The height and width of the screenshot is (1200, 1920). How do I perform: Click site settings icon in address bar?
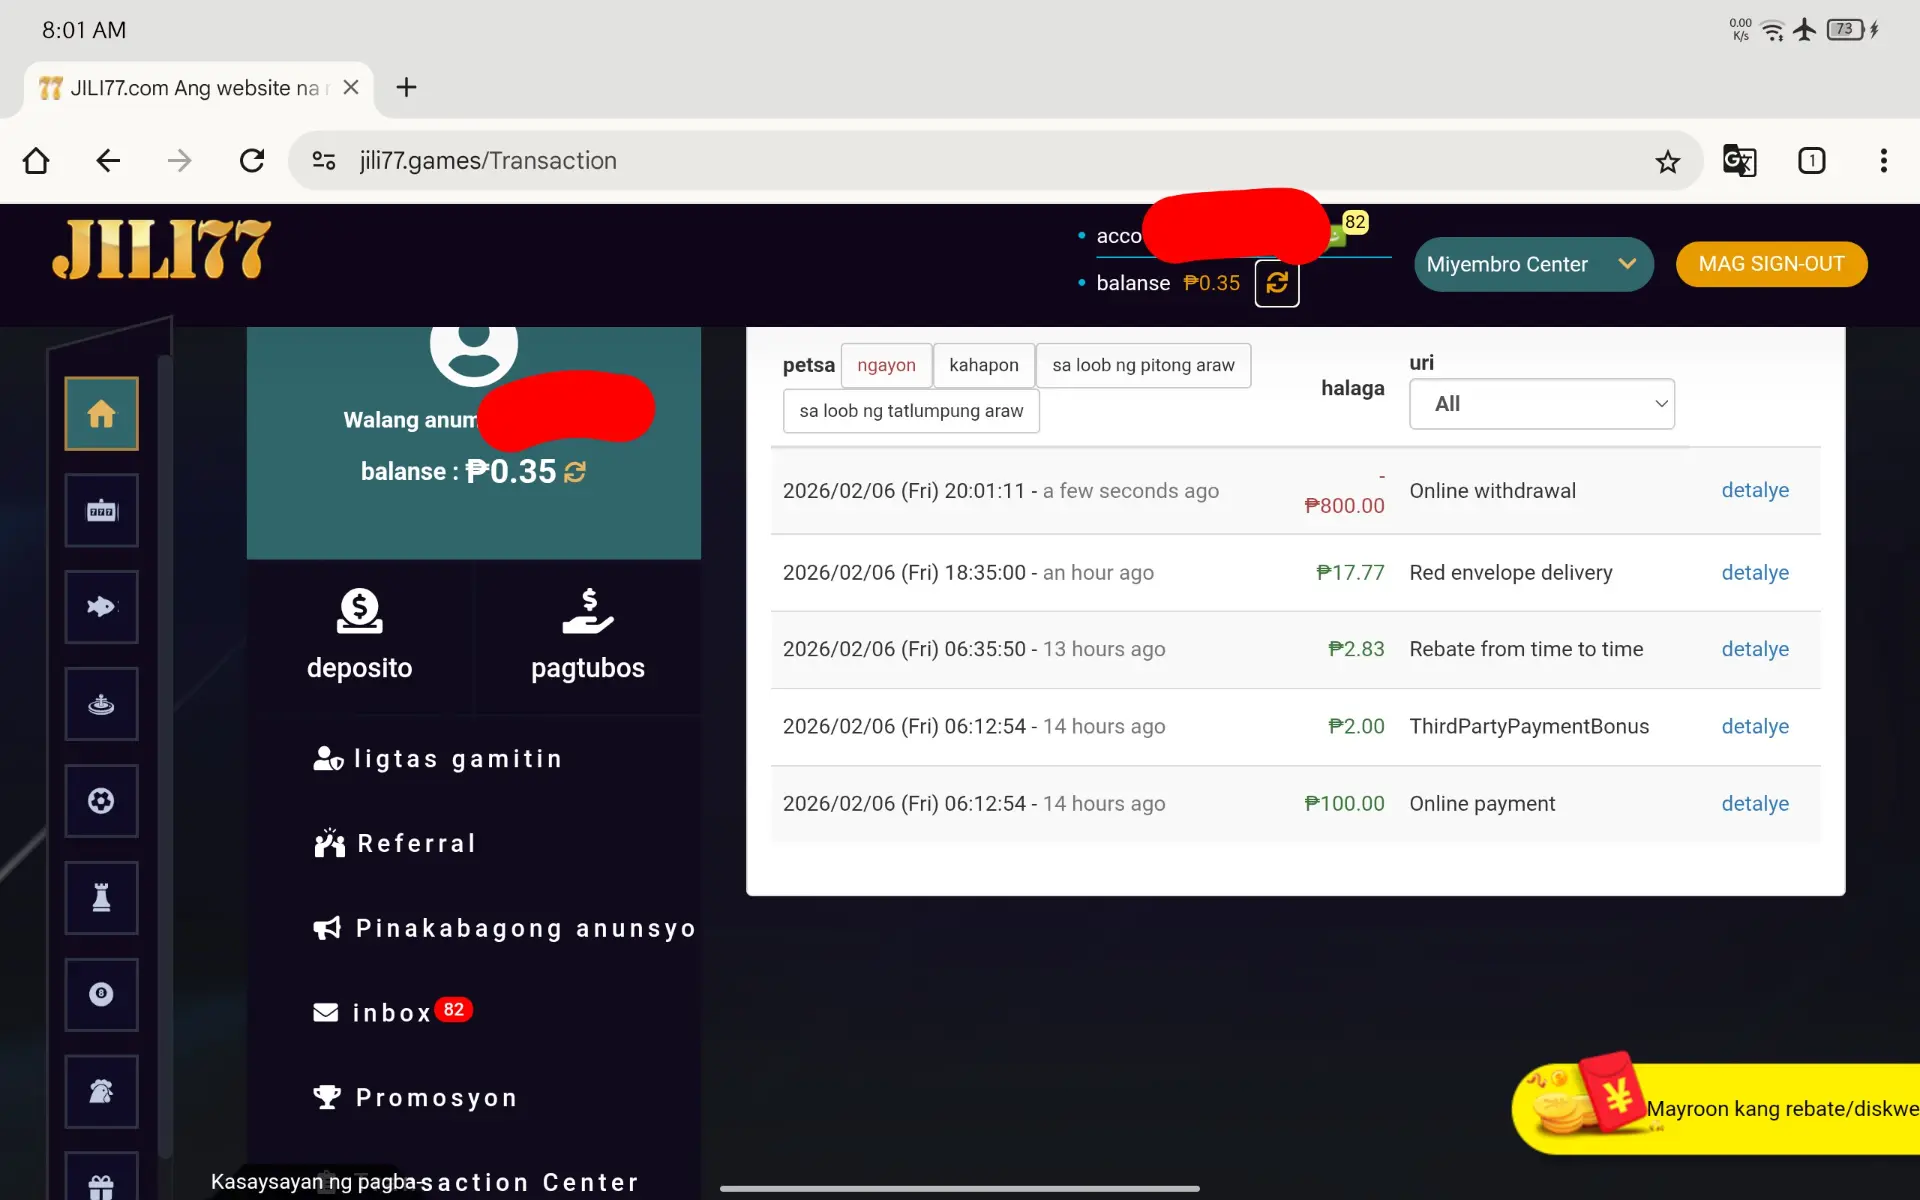pos(323,161)
